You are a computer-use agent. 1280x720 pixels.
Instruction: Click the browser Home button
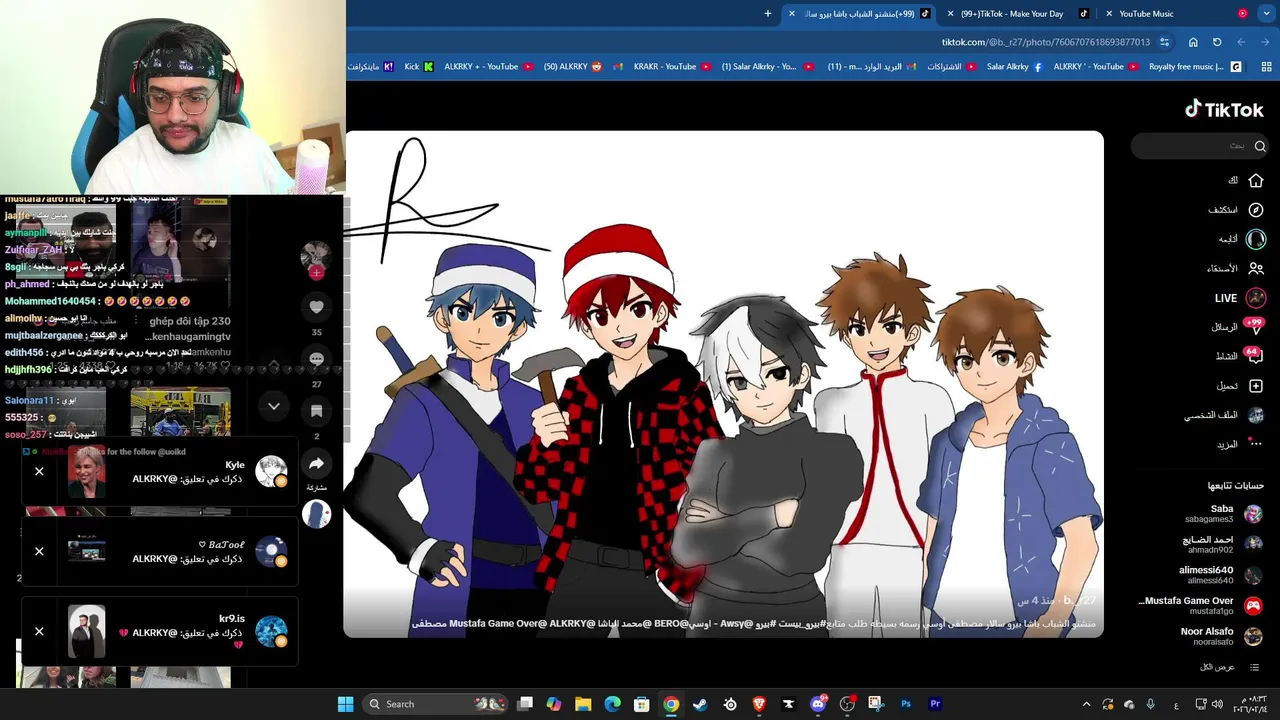tap(1193, 42)
